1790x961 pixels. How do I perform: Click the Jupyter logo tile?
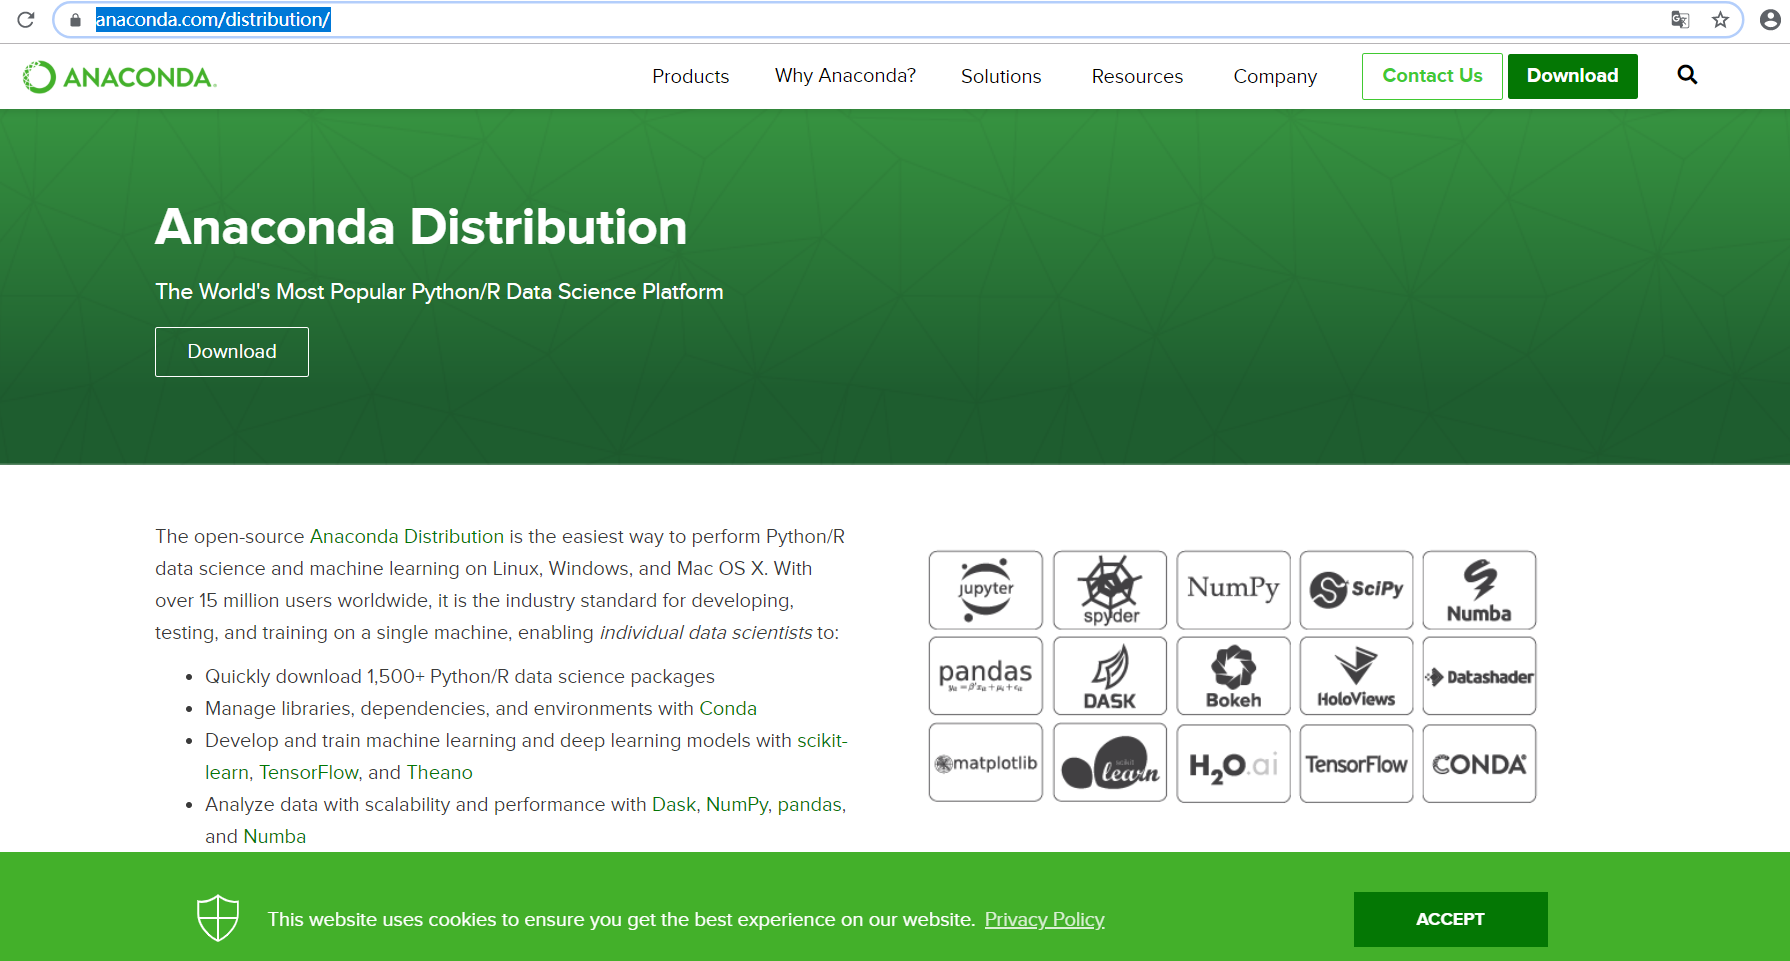coord(985,590)
